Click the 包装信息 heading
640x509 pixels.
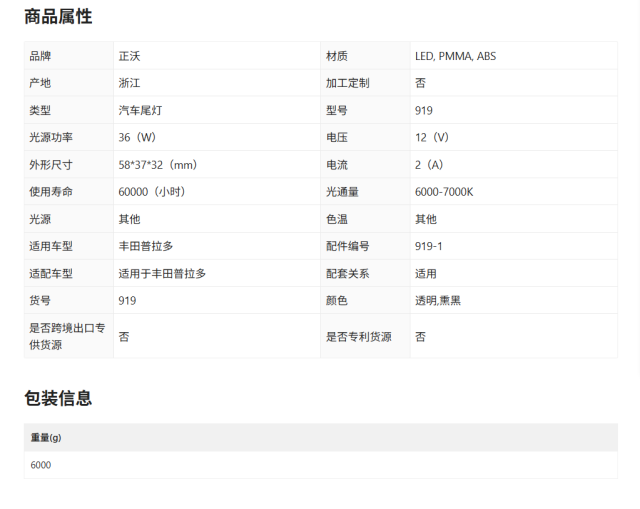coord(58,398)
